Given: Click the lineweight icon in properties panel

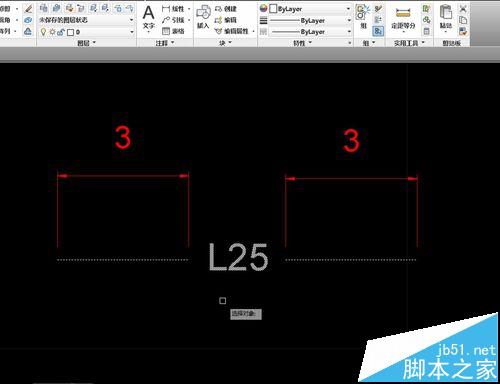Looking at the screenshot, I should pyautogui.click(x=263, y=20).
